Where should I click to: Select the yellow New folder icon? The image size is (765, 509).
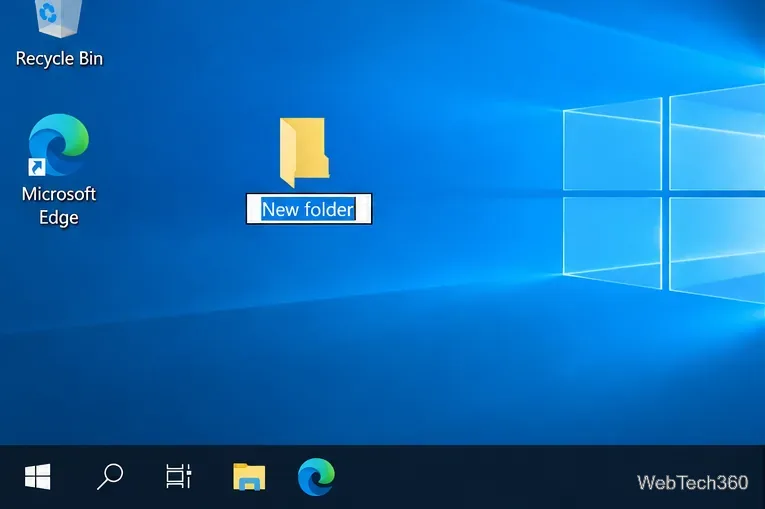coord(304,152)
